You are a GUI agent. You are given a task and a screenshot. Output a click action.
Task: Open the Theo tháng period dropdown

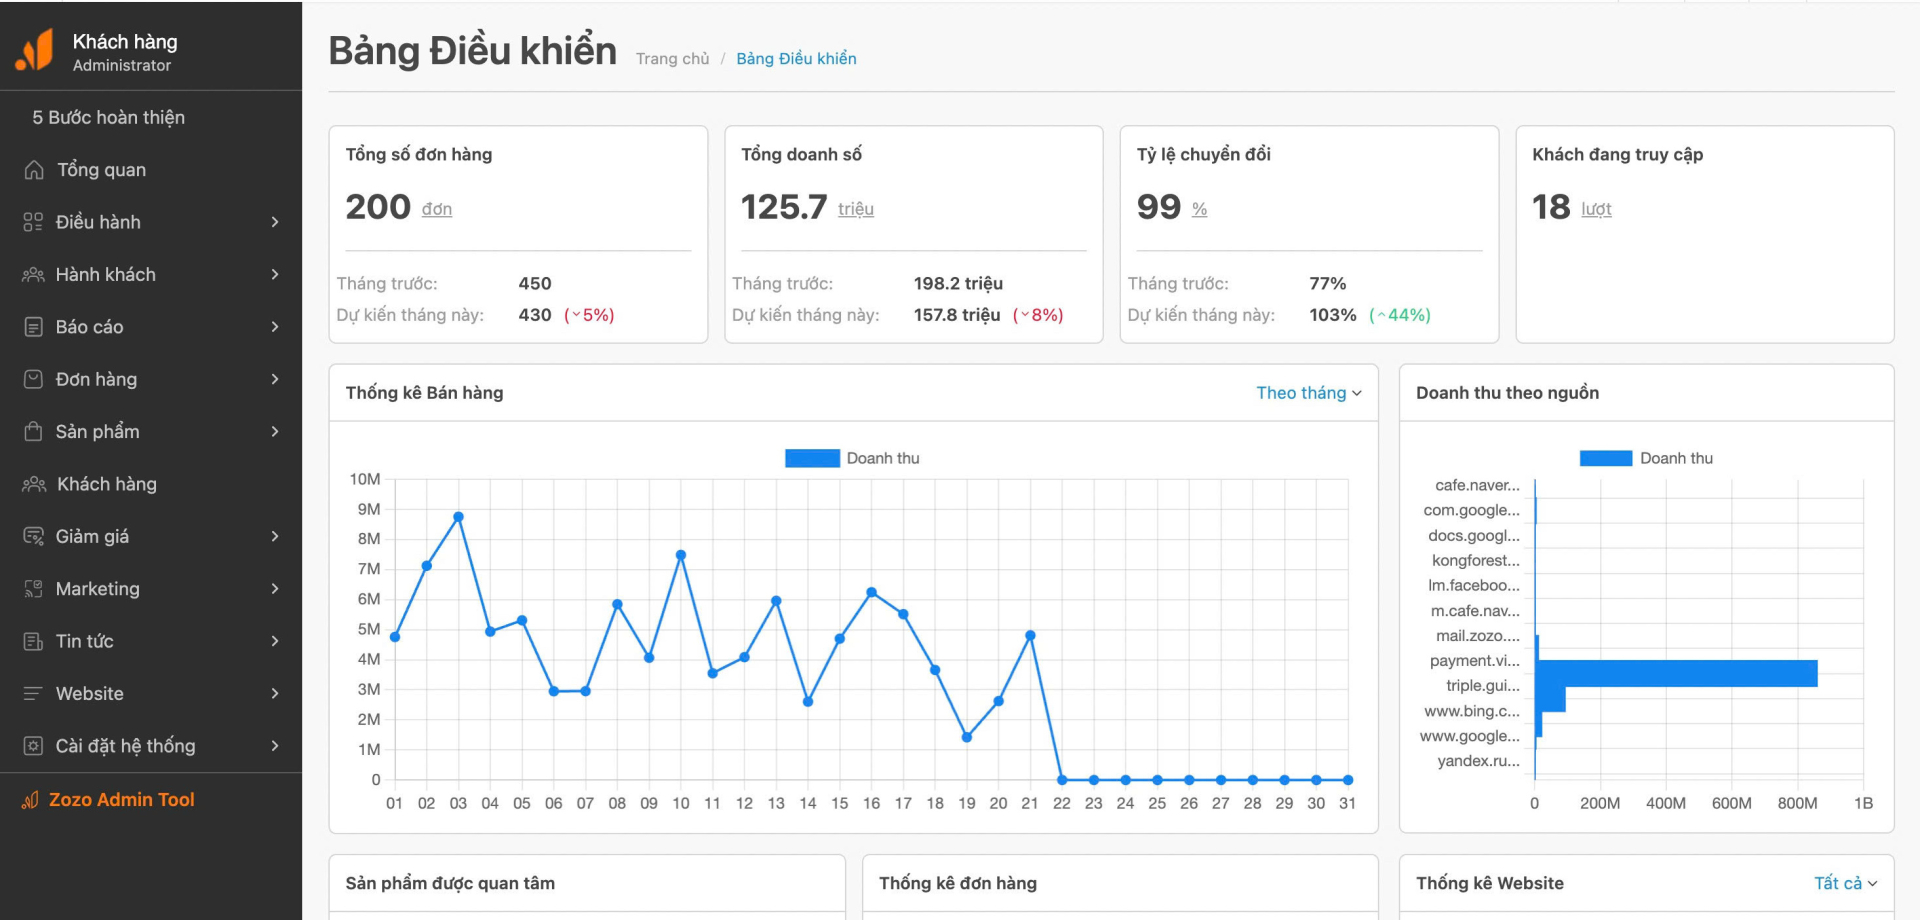pyautogui.click(x=1309, y=393)
